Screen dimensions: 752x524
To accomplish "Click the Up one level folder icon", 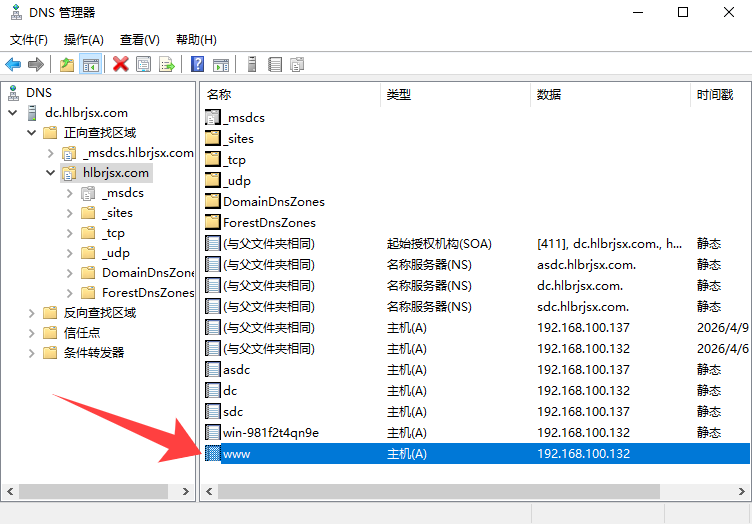I will click(x=67, y=64).
